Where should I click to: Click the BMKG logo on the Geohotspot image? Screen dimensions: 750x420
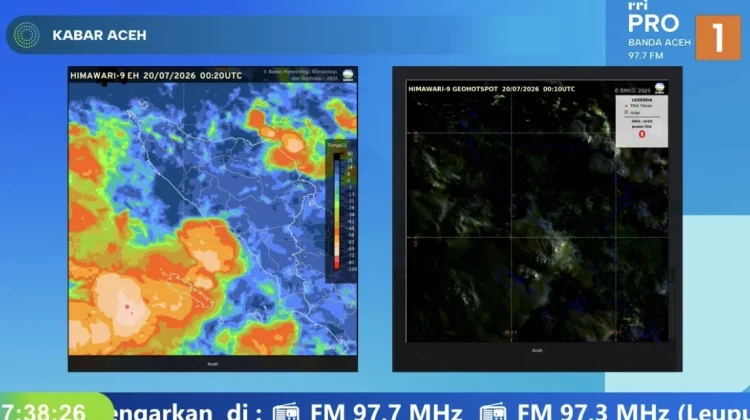[659, 88]
